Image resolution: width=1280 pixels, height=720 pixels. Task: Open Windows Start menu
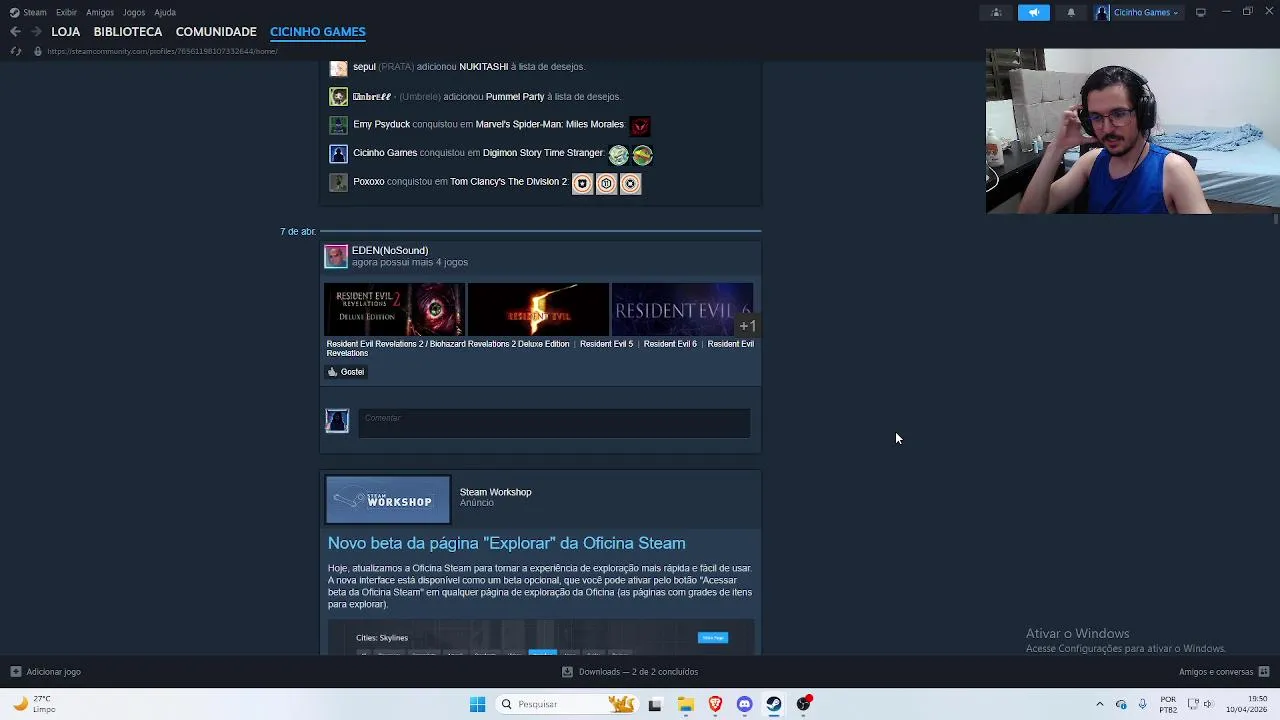pyautogui.click(x=477, y=704)
